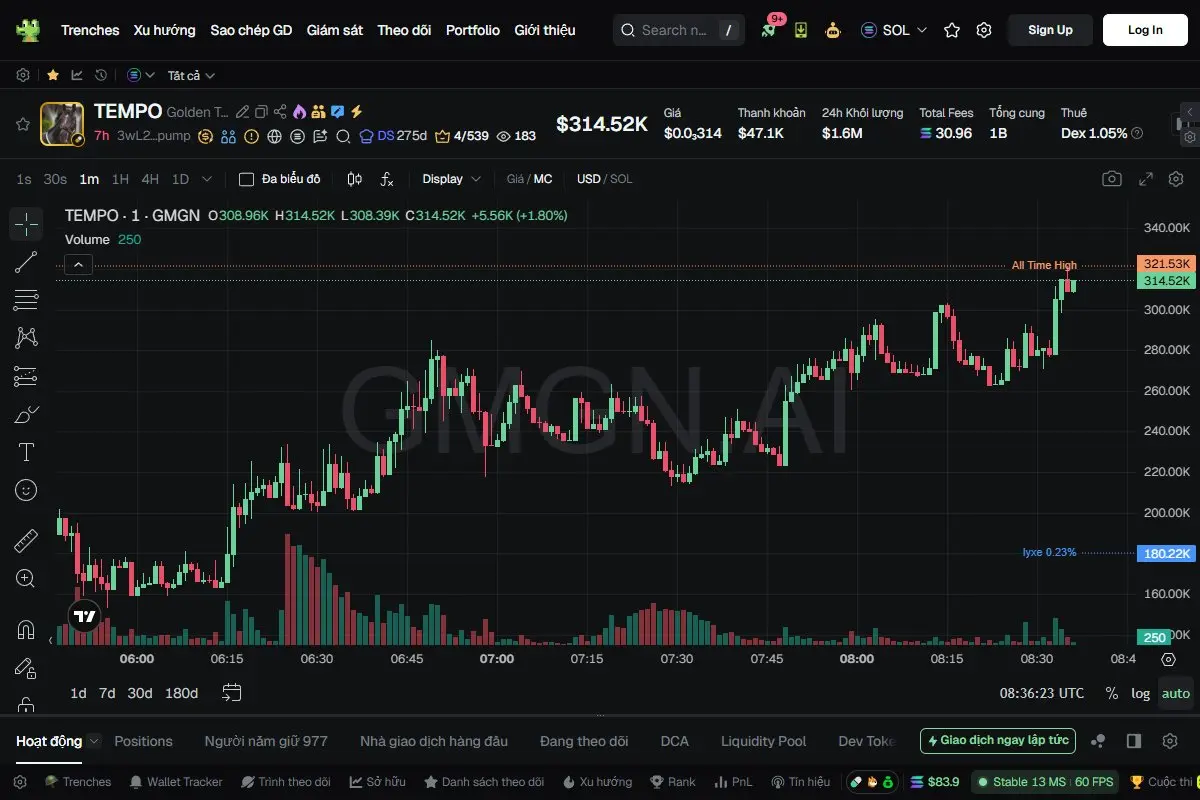
Task: Open the forecasting and measurement tools
Action: (26, 376)
